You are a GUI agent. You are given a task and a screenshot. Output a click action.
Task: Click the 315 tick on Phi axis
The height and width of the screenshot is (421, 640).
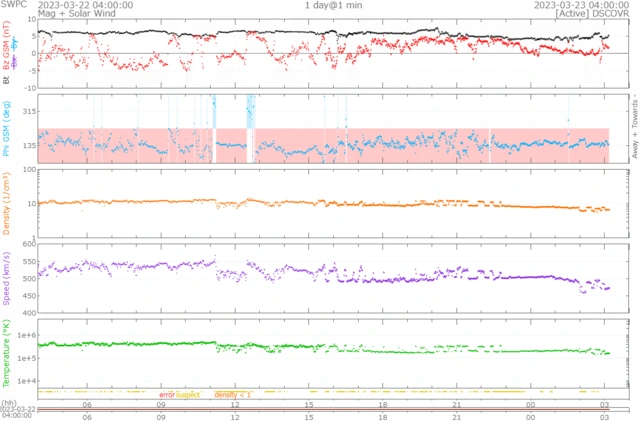(x=29, y=112)
